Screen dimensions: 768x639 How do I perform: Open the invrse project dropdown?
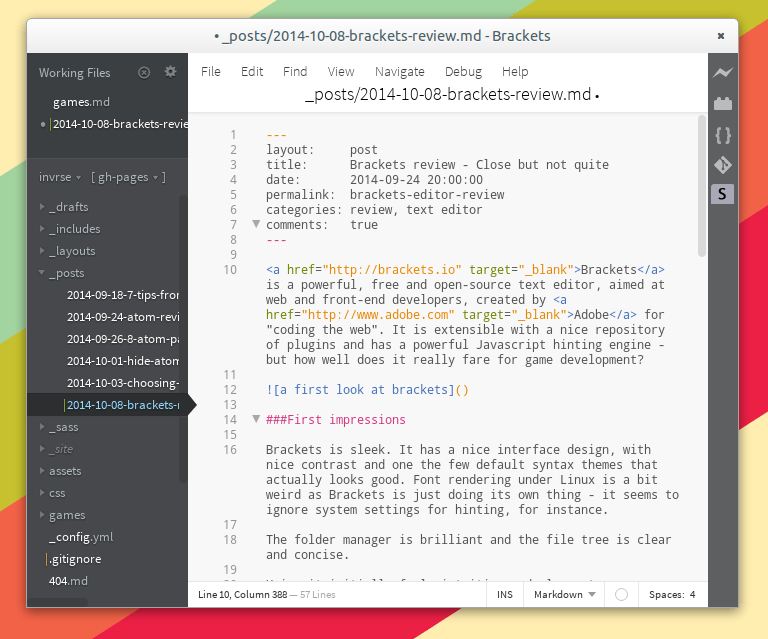click(60, 177)
